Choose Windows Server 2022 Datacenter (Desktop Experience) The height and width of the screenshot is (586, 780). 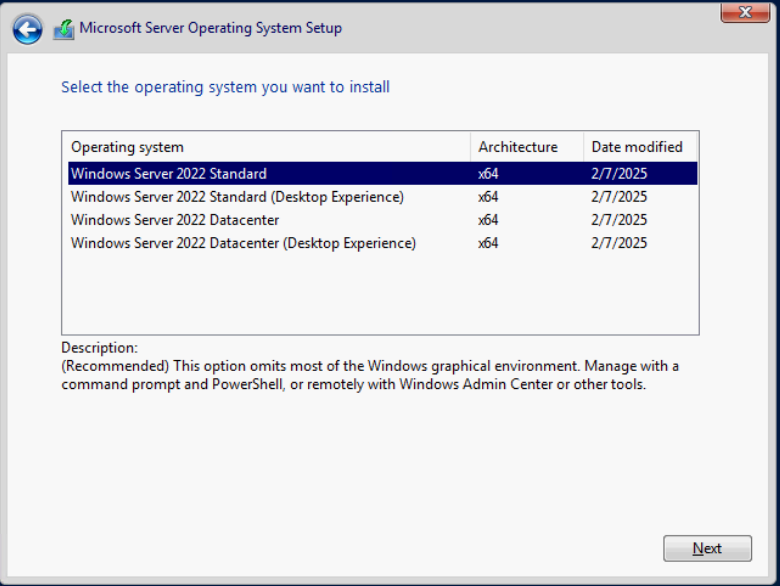click(x=243, y=243)
